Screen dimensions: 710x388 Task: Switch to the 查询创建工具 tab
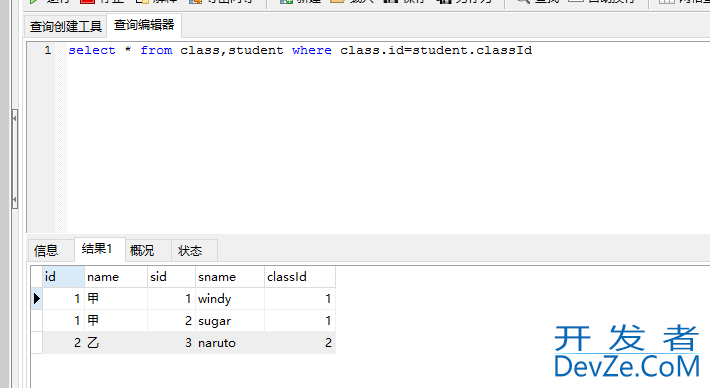click(66, 27)
